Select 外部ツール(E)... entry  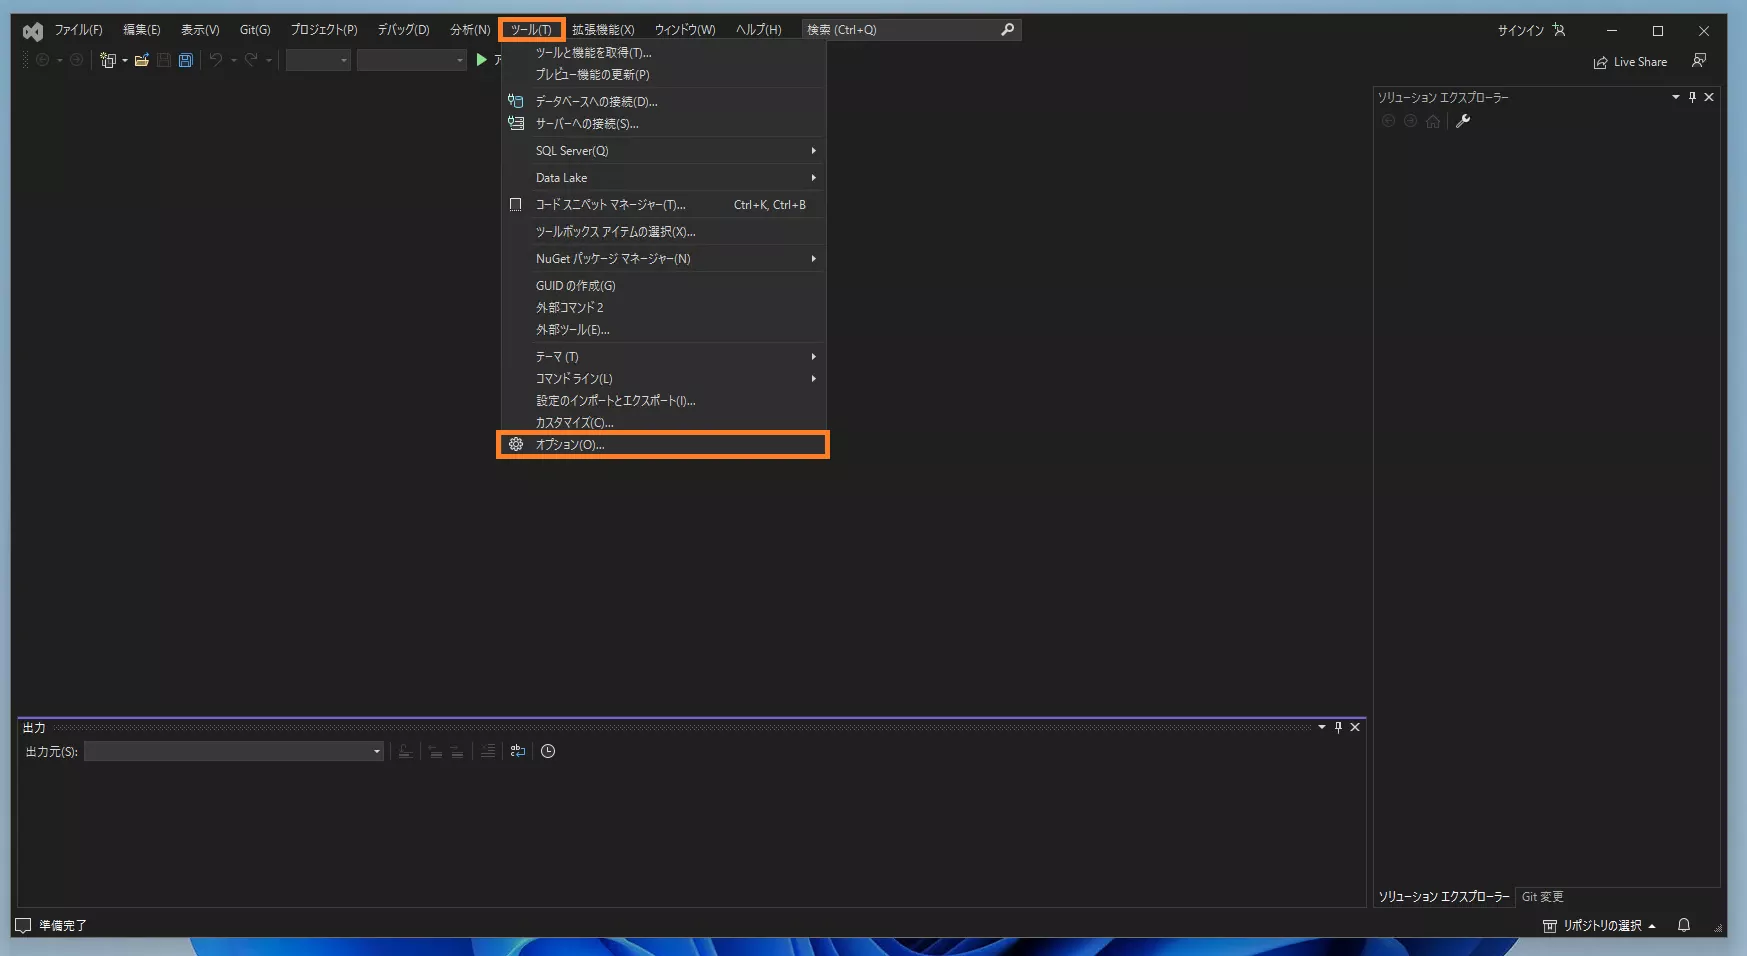(x=664, y=330)
